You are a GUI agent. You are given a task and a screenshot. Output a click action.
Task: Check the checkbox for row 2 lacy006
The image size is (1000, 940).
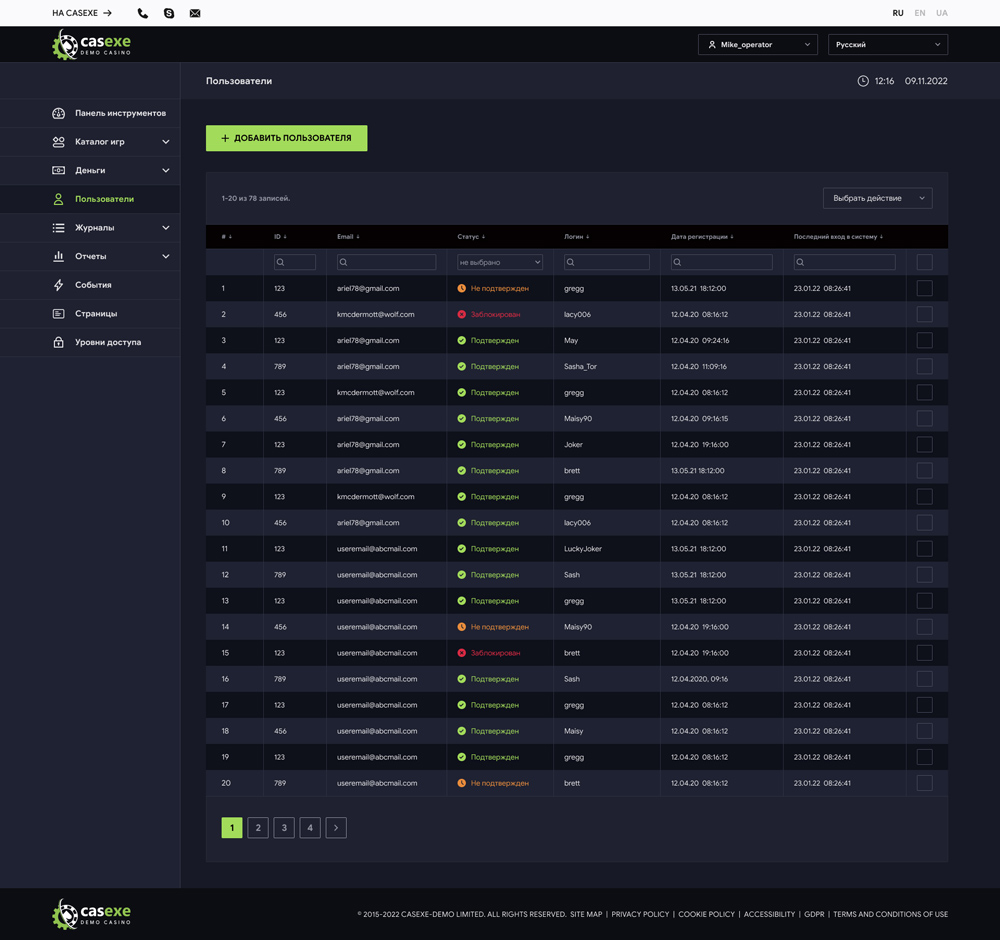pyautogui.click(x=925, y=314)
